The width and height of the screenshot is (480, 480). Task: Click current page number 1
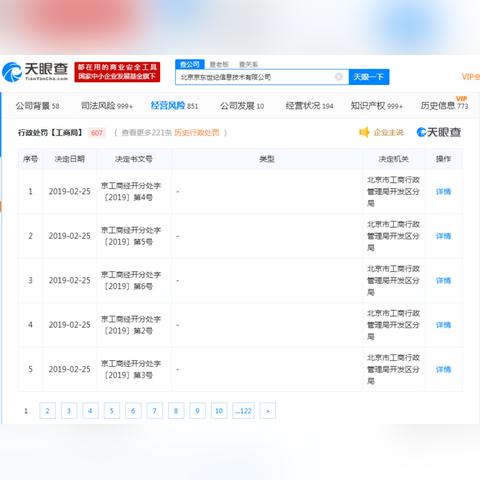pos(26,411)
